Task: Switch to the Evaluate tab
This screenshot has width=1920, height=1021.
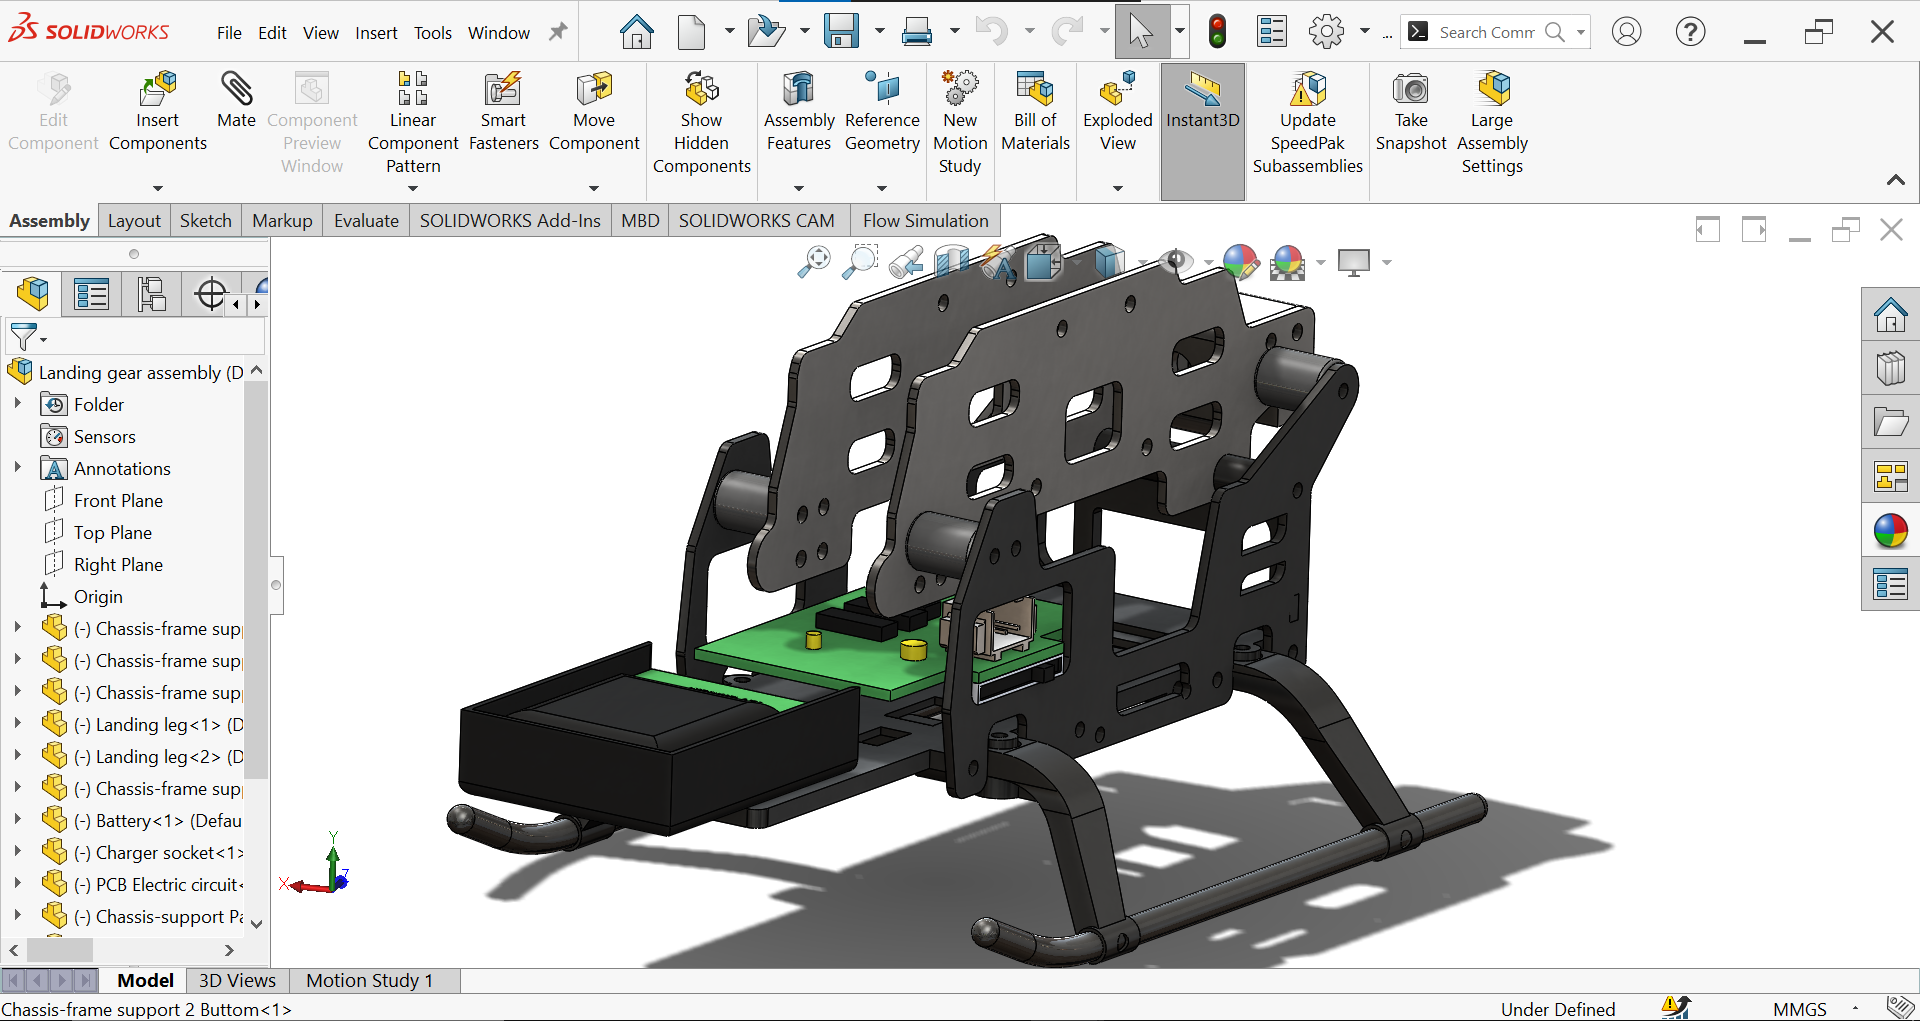Action: click(x=366, y=221)
